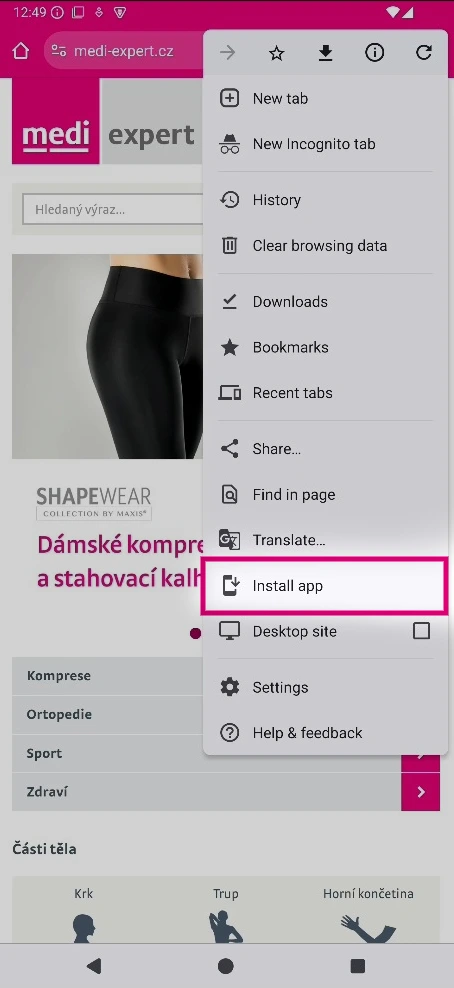
Task: Open the Settings menu entry
Action: point(325,687)
